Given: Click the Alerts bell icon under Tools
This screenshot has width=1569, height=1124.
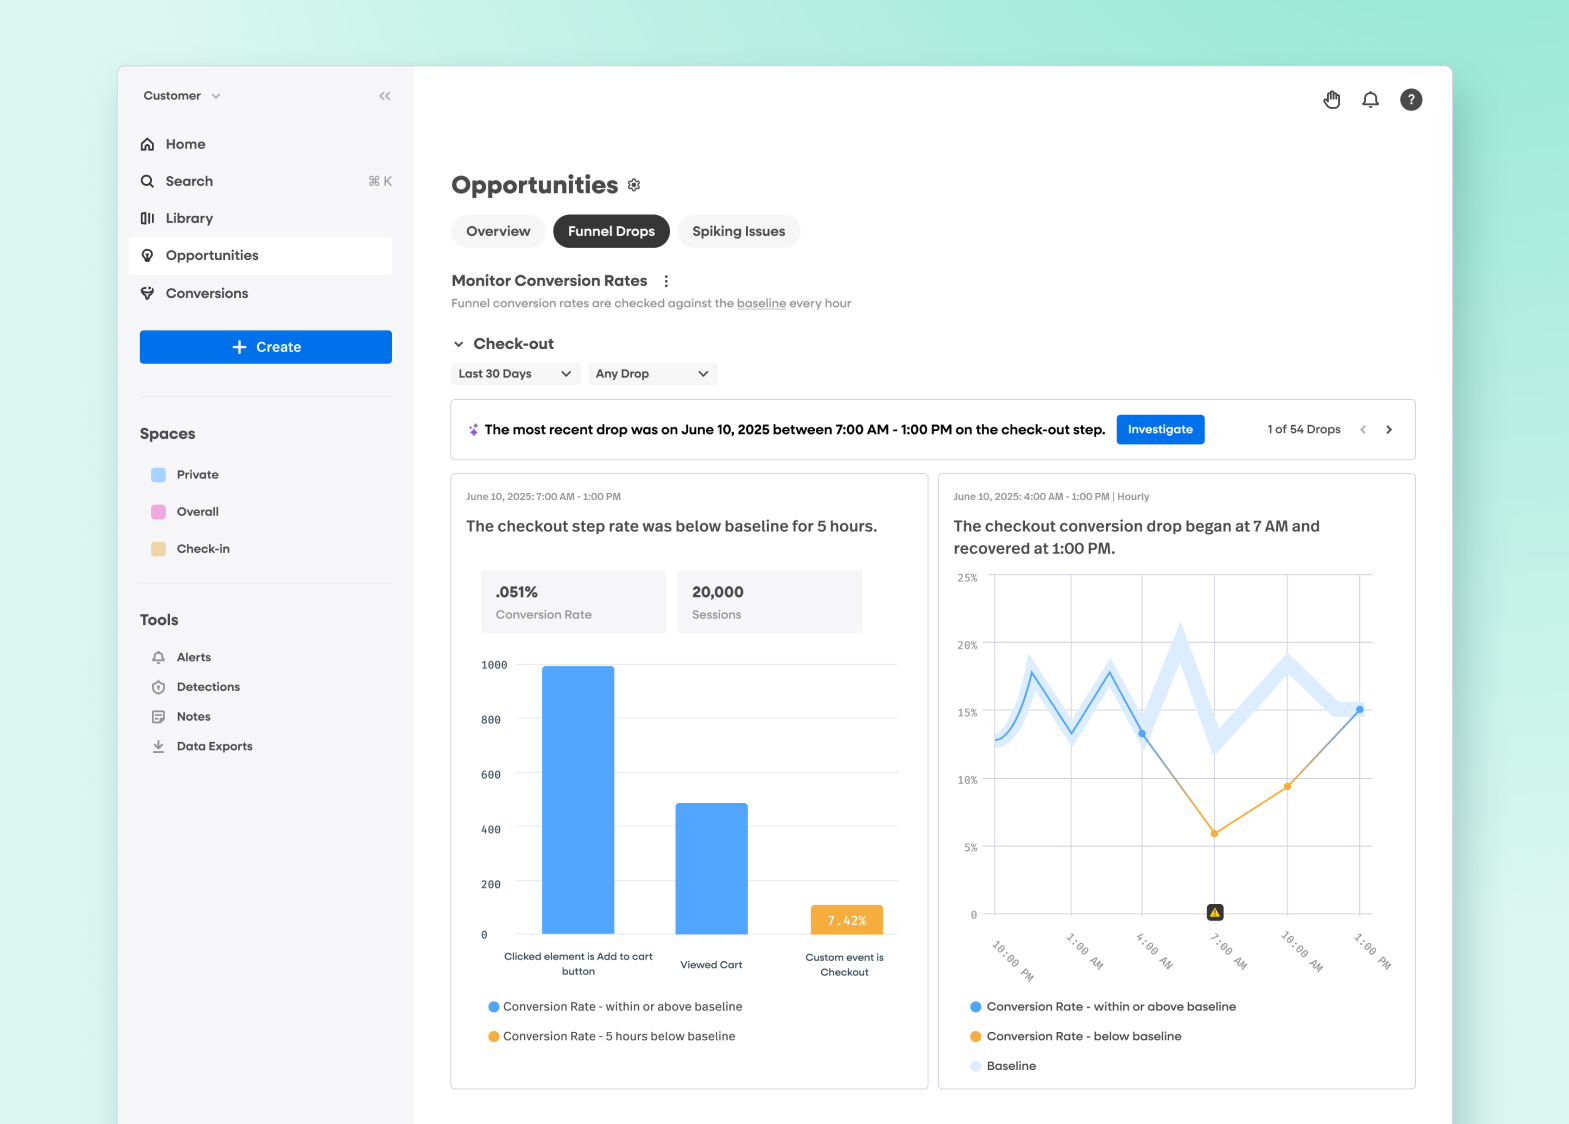Looking at the screenshot, I should tap(158, 657).
